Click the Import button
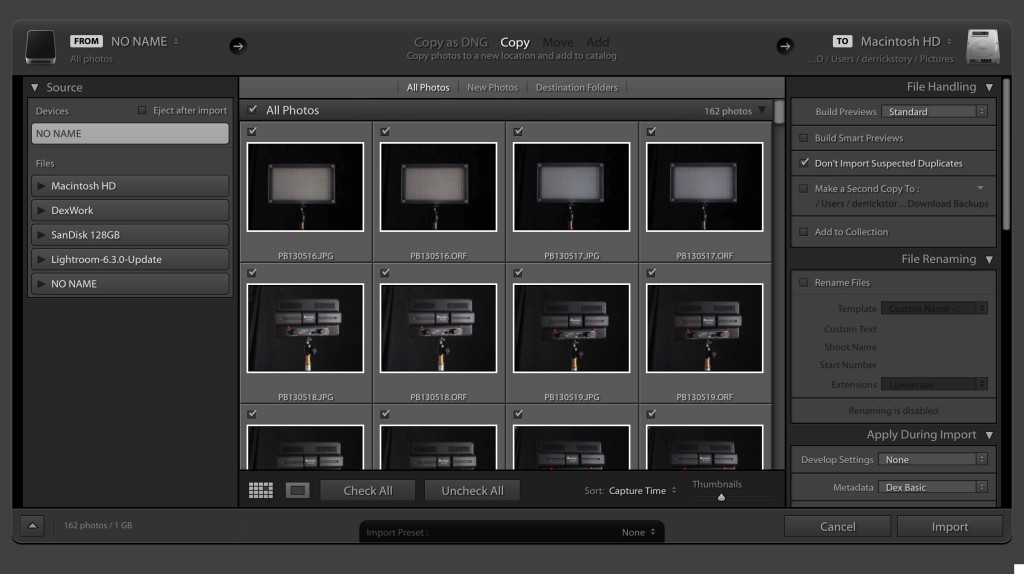 point(949,527)
